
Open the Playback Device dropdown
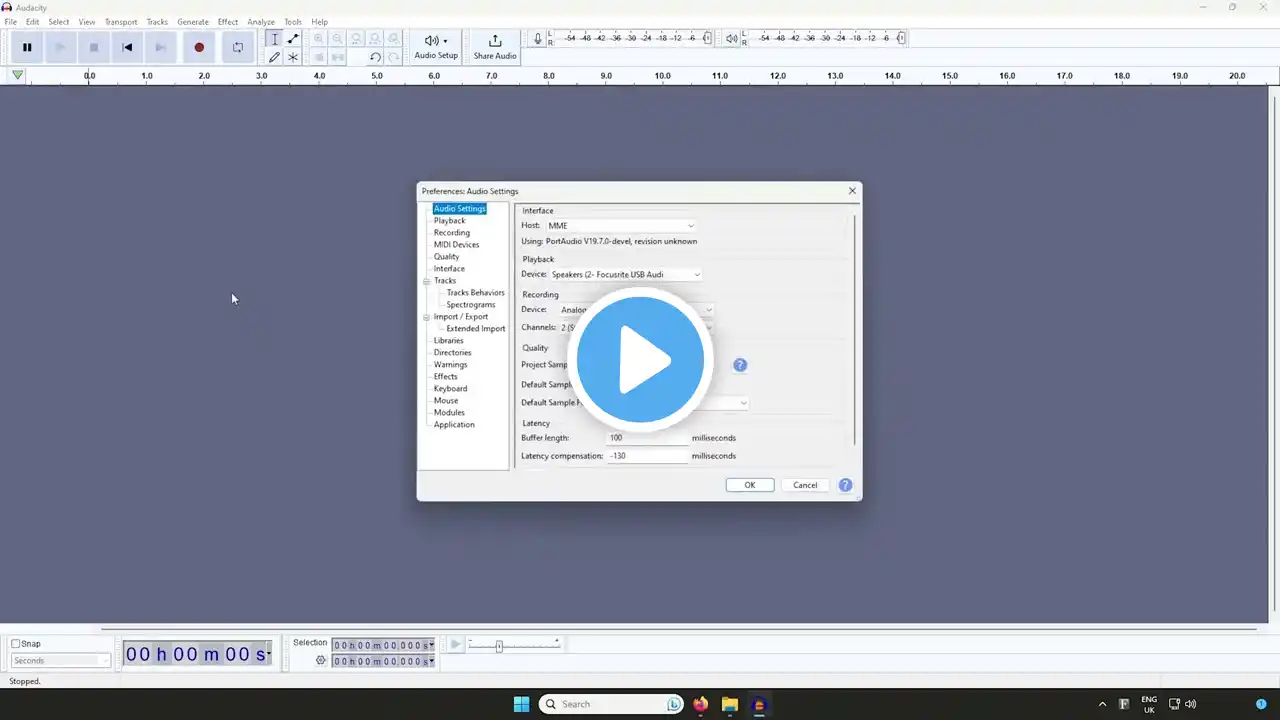[x=626, y=275]
